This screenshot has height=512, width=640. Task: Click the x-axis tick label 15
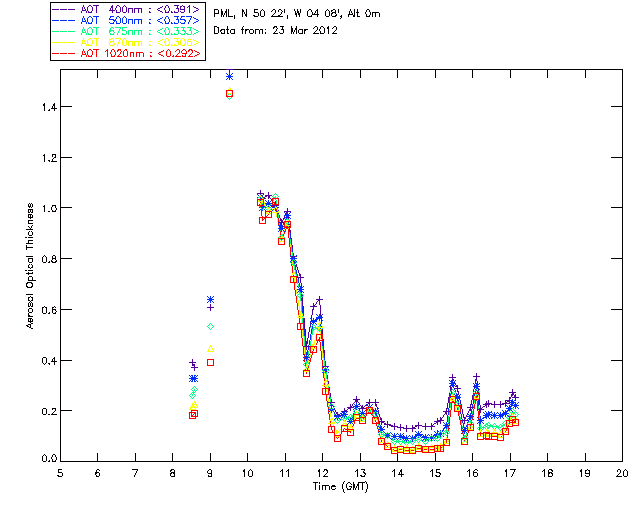[x=435, y=473]
